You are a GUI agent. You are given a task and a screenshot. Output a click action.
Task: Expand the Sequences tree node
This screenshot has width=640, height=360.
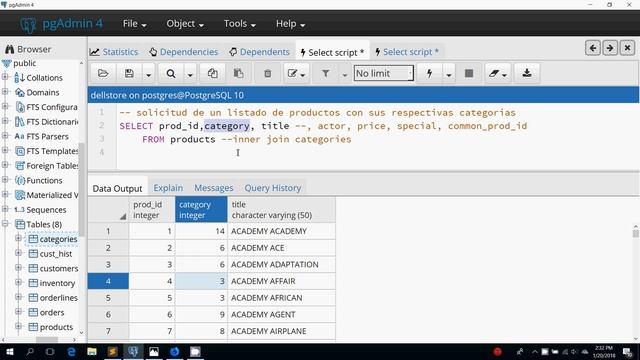[5, 209]
